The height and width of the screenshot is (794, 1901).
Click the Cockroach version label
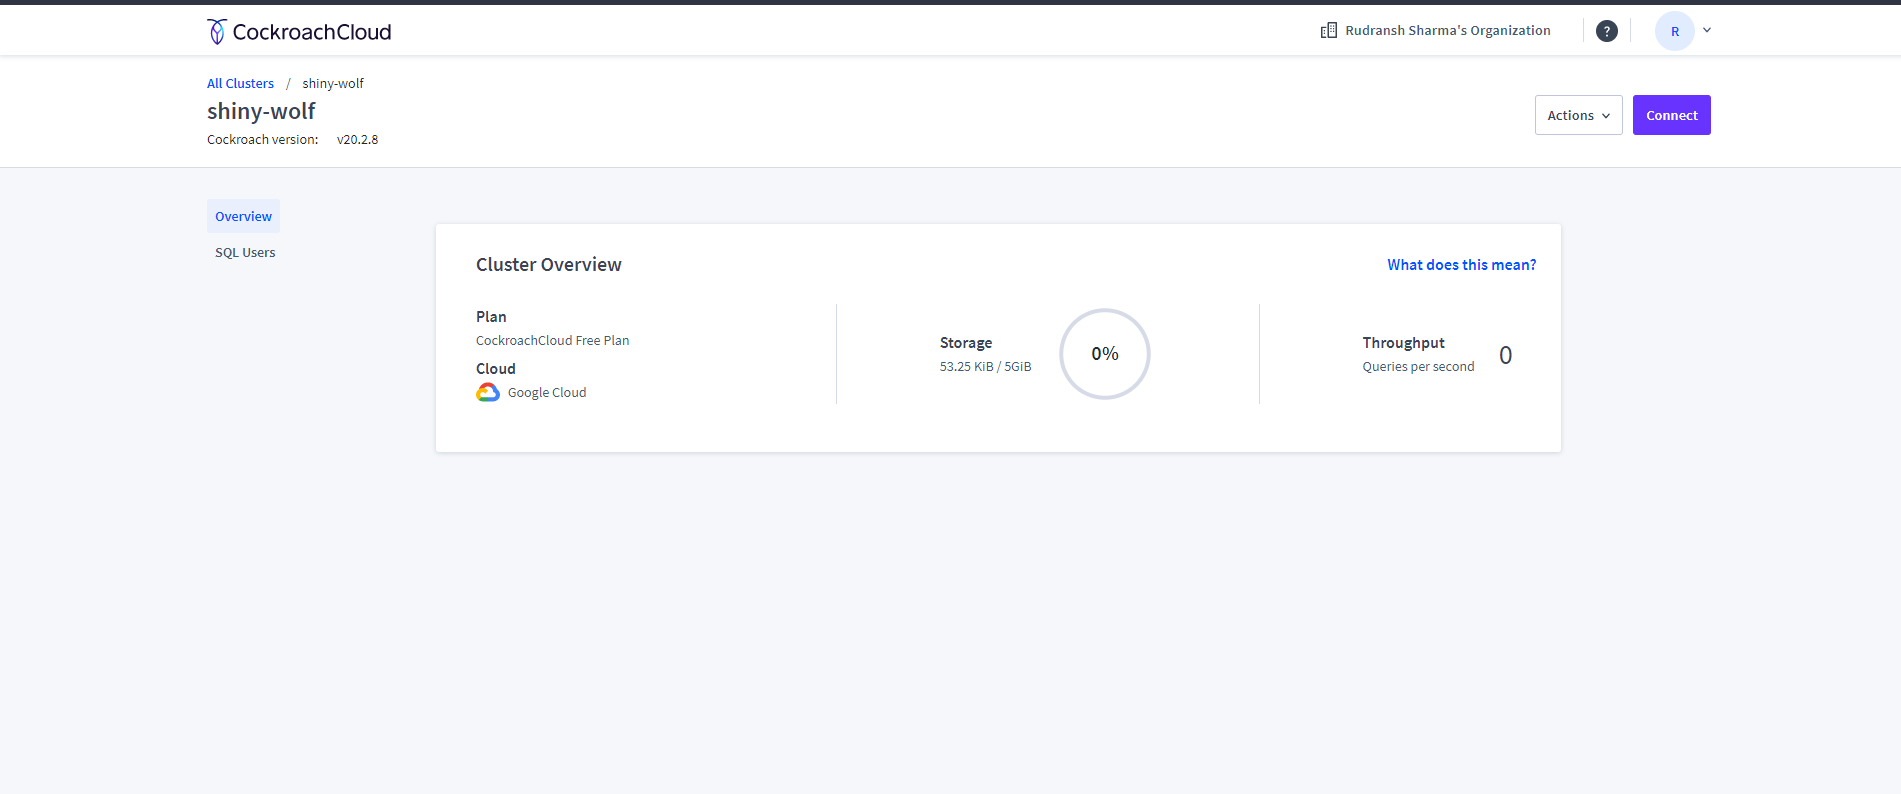263,140
